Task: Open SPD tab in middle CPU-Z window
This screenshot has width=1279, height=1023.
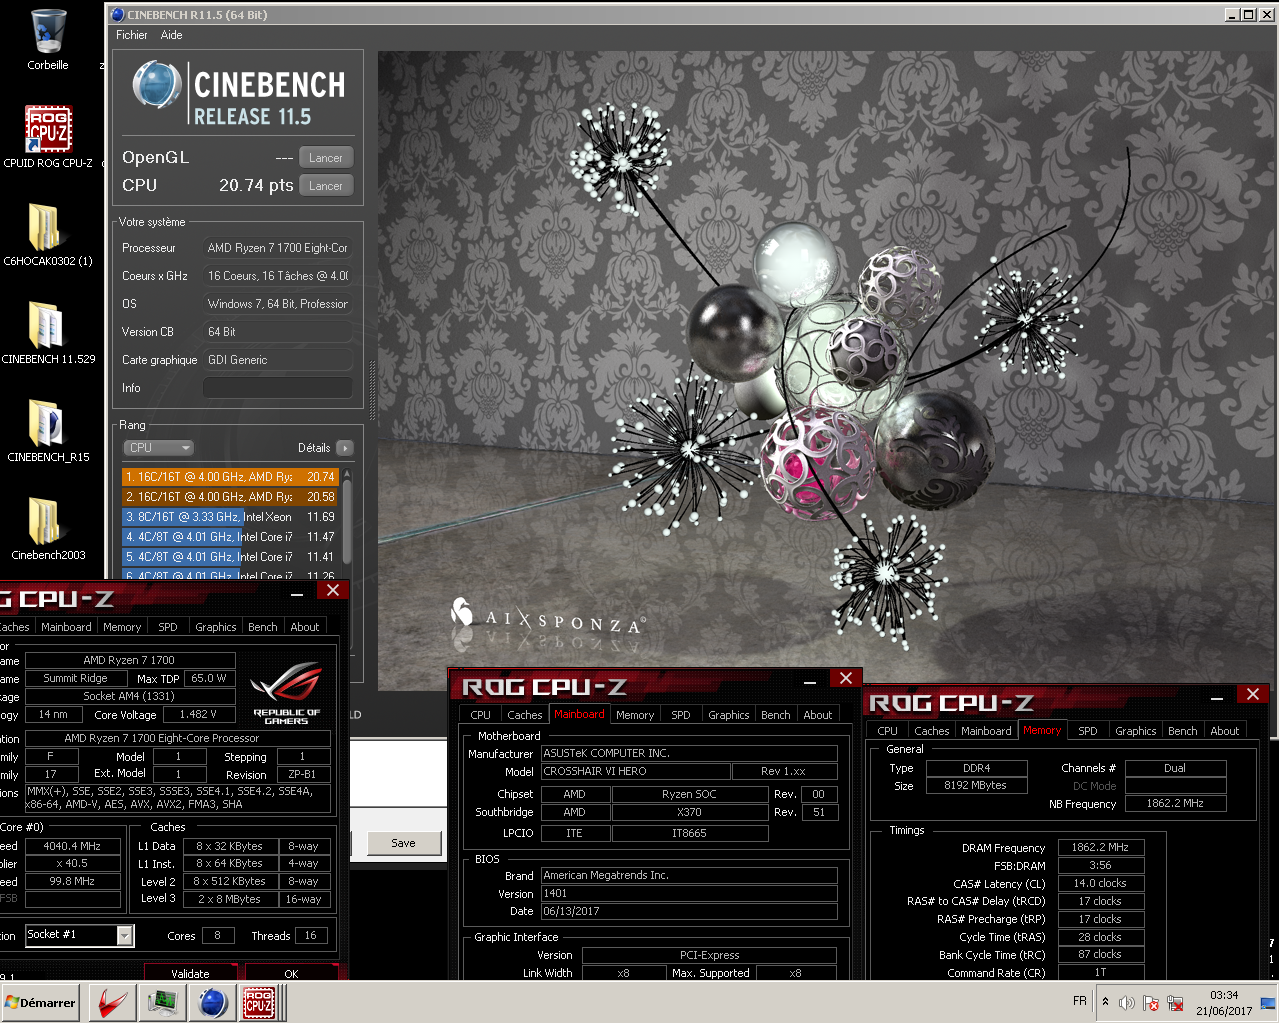Action: click(681, 715)
